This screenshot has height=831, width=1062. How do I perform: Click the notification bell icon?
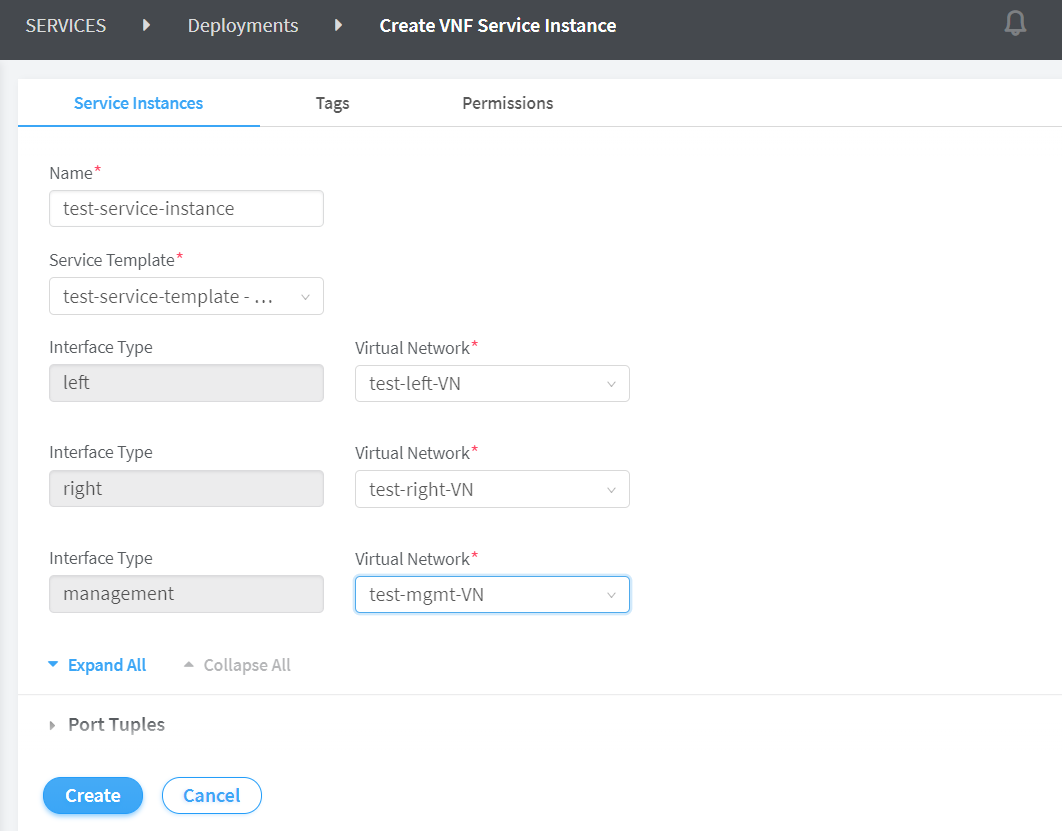(x=1015, y=24)
